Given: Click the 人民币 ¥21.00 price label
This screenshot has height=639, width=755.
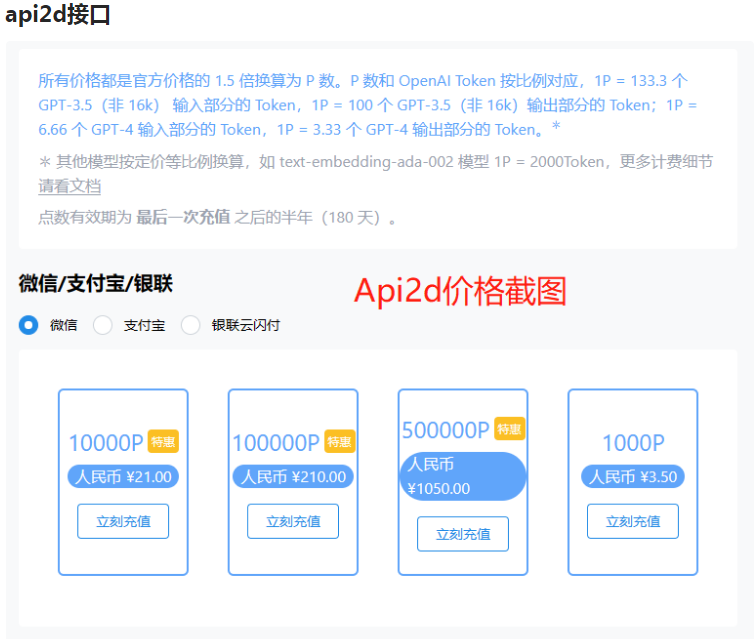Looking at the screenshot, I should point(123,477).
